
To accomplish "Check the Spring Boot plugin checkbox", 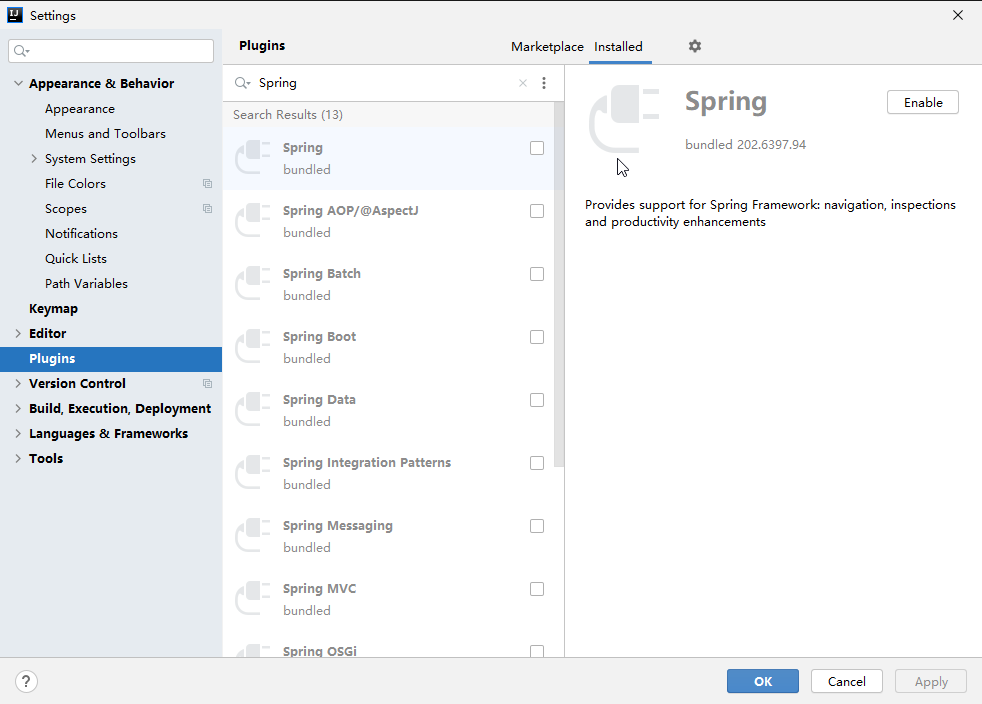I will click(537, 337).
